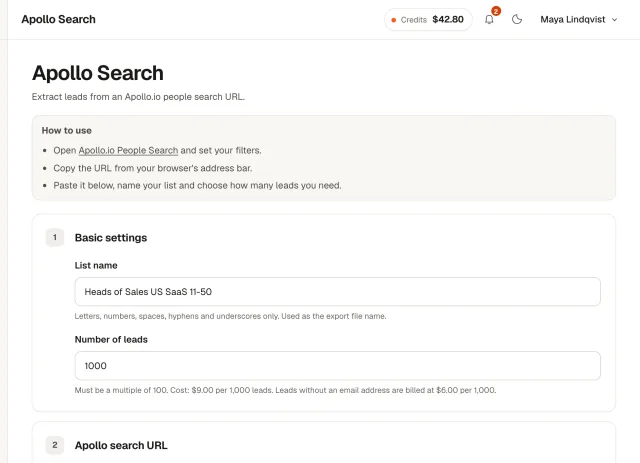This screenshot has width=640, height=463.
Task: Click the Copy the URL instruction line
Action: point(153,168)
